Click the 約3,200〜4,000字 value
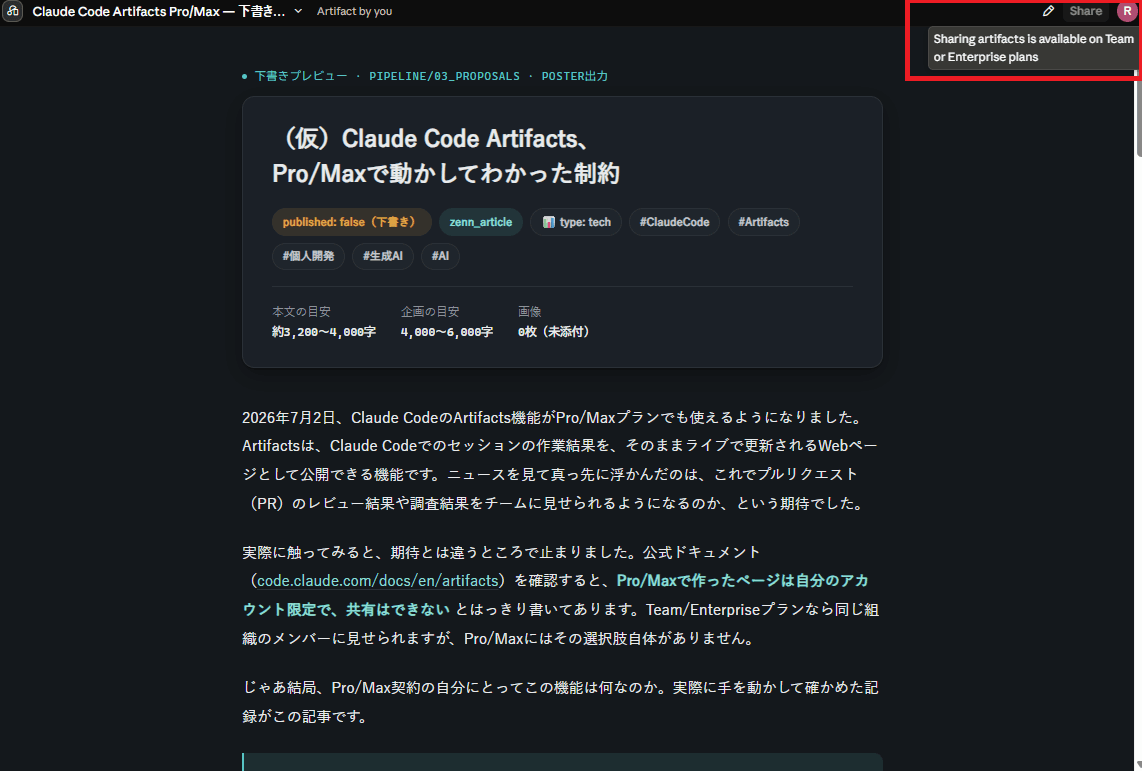Screen dimensions: 1142x771 pyautogui.click(x=324, y=332)
